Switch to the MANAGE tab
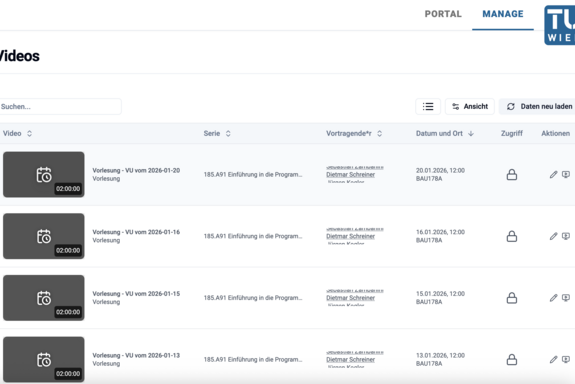The width and height of the screenshot is (575, 384). click(x=503, y=14)
